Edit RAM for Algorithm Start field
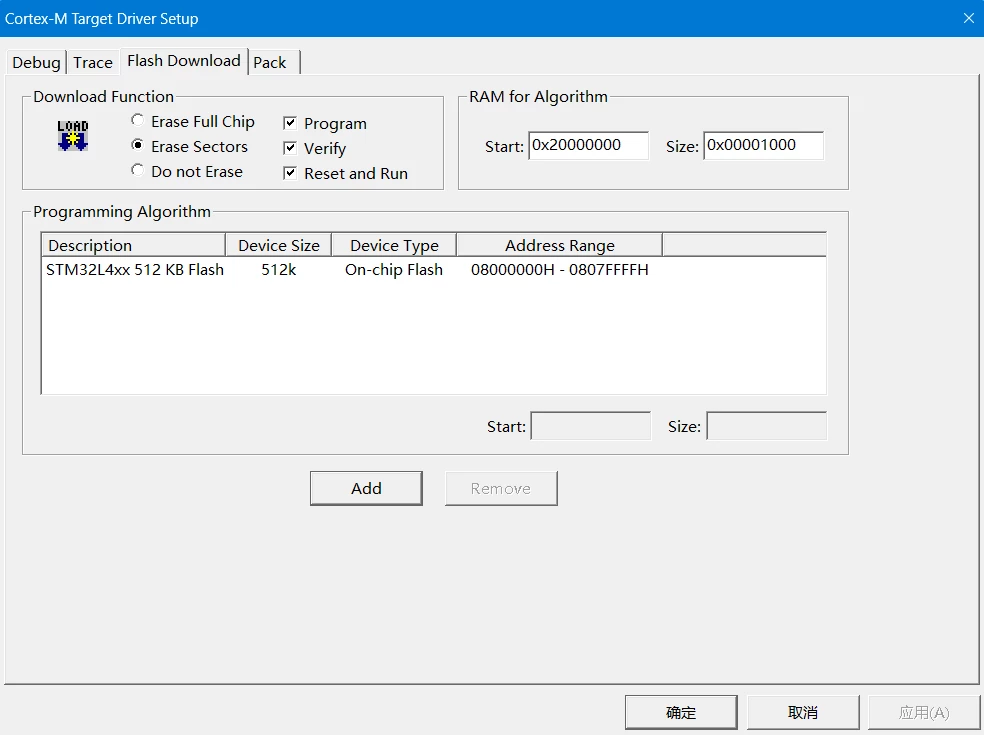984x735 pixels. pos(589,146)
